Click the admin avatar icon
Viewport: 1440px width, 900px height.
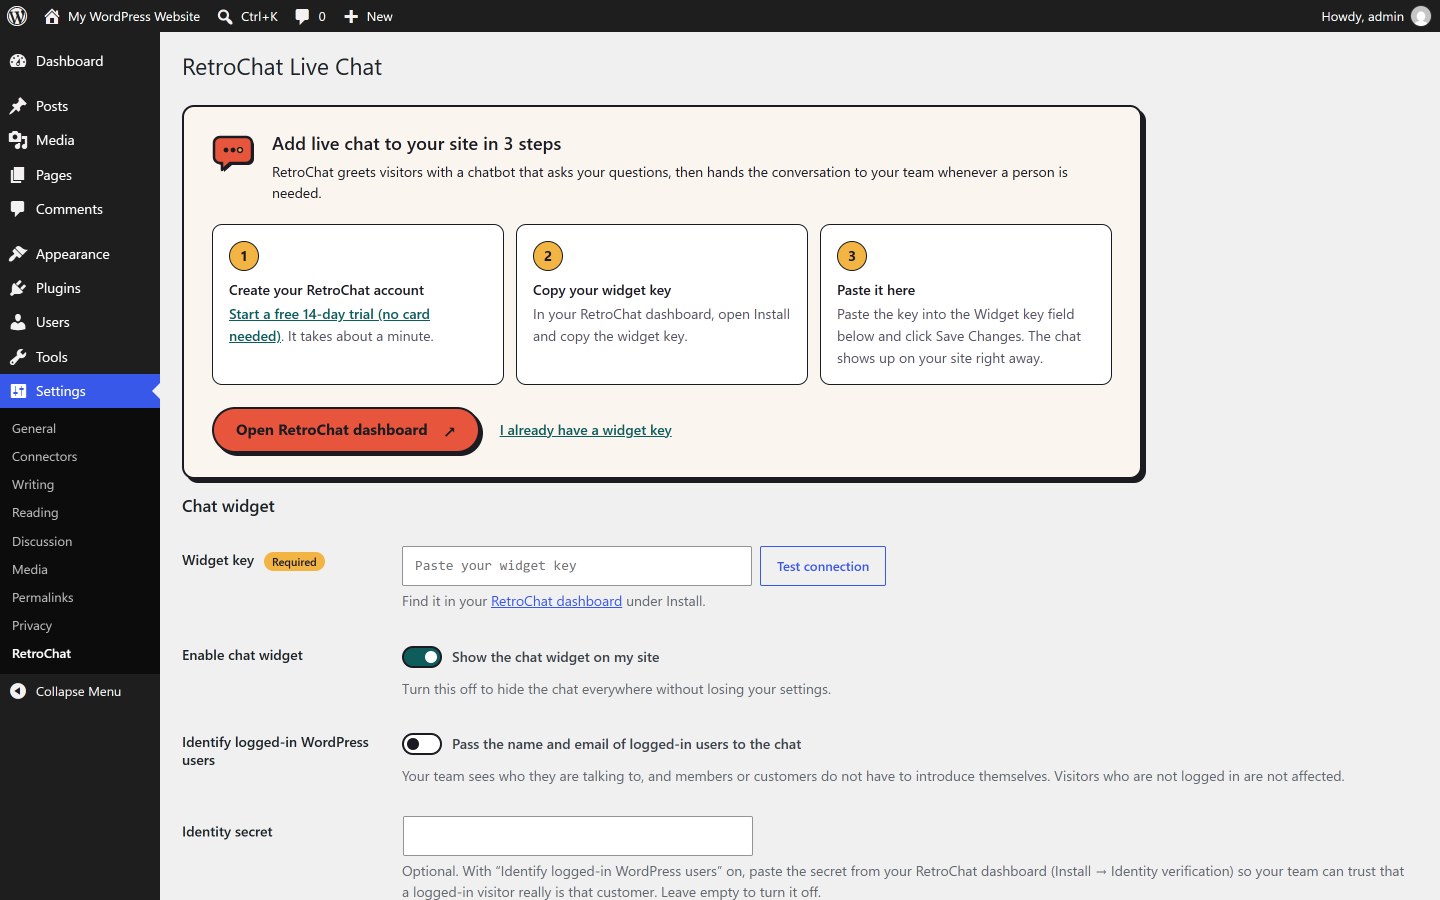click(1421, 16)
